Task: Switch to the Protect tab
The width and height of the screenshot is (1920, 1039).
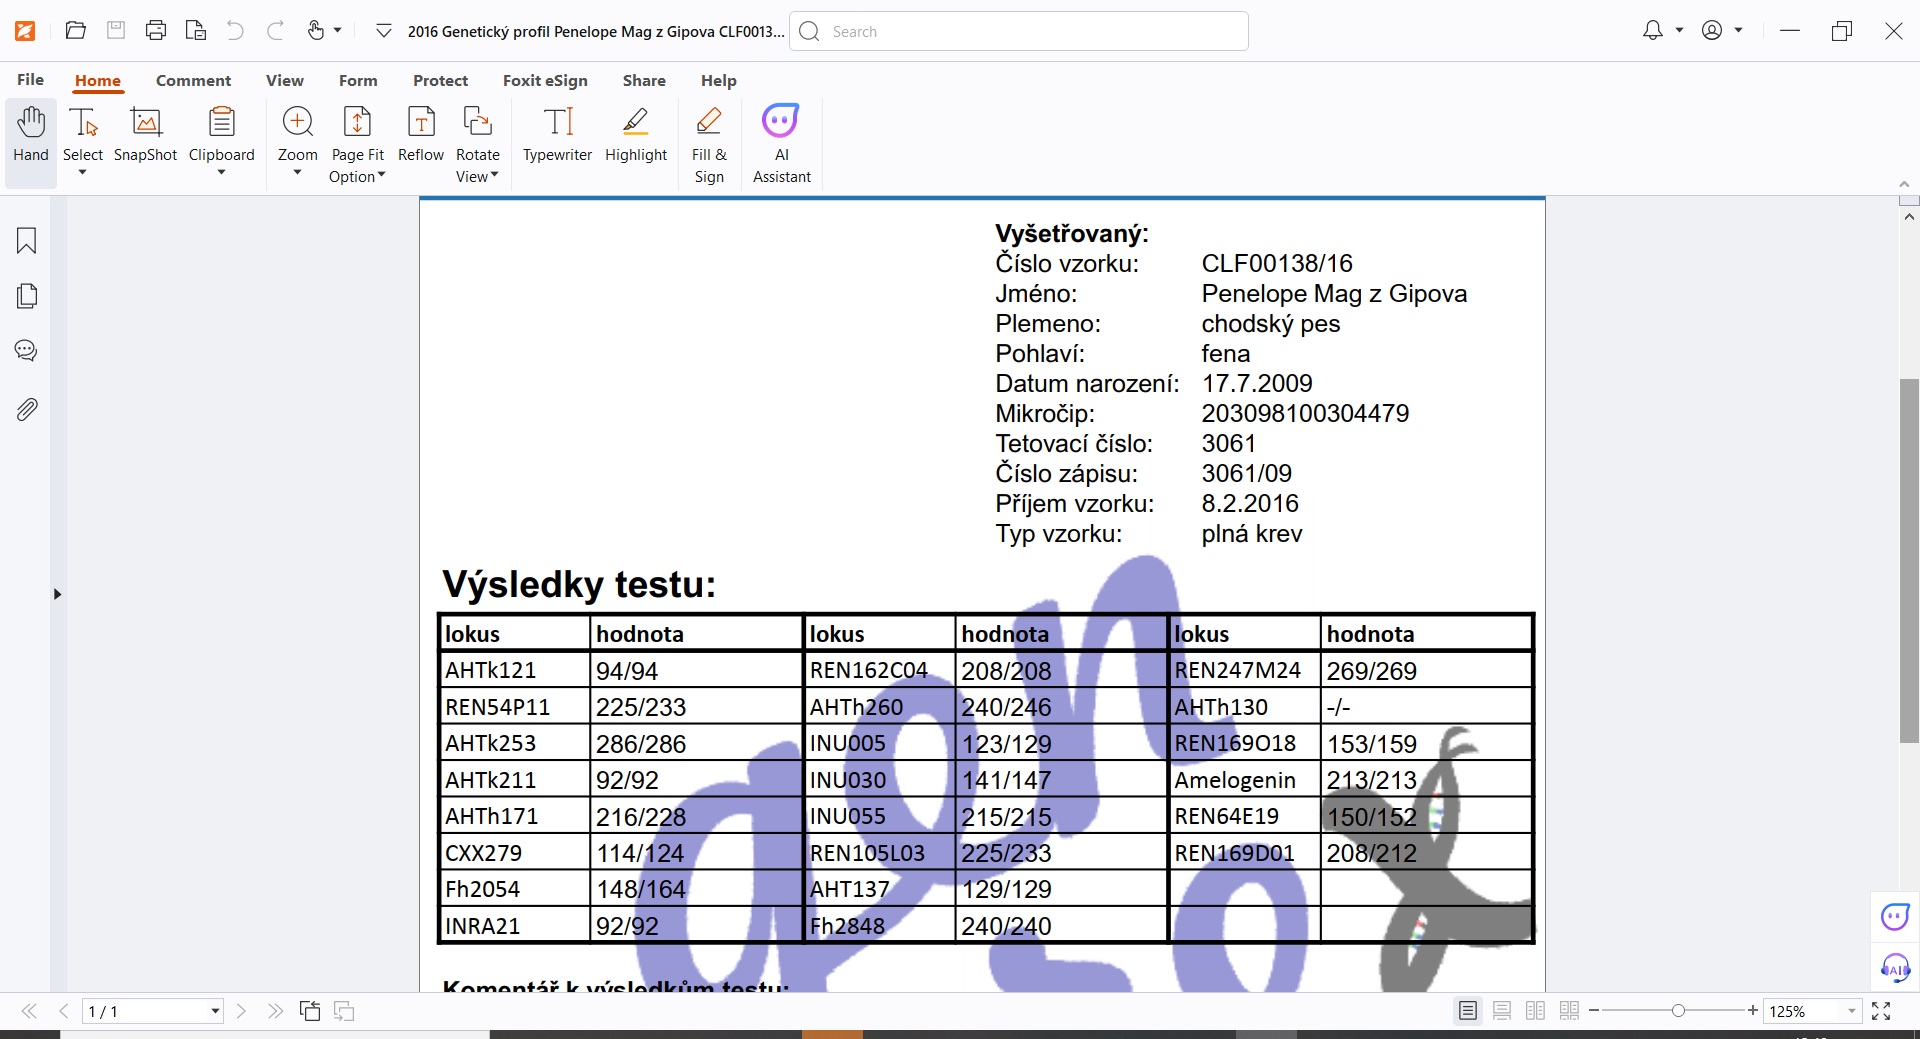Action: [x=440, y=81]
